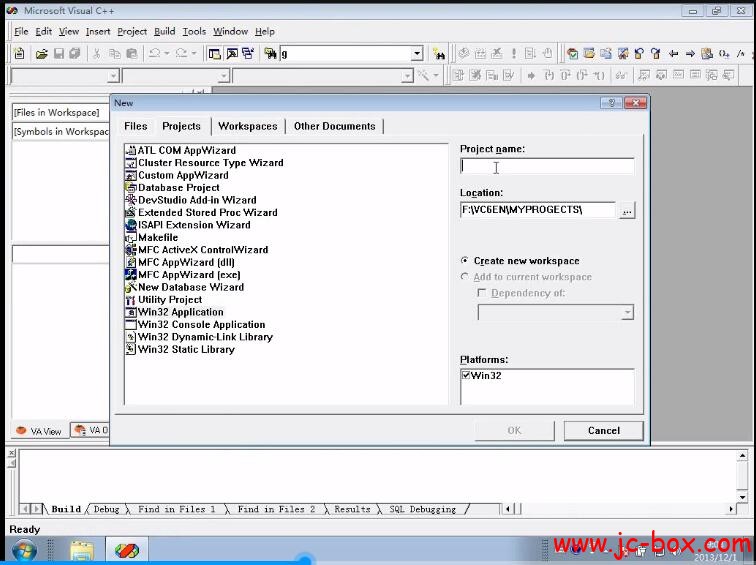Click the Build toolbar icon
Image resolution: width=756 pixels, height=565 pixels.
(480, 54)
